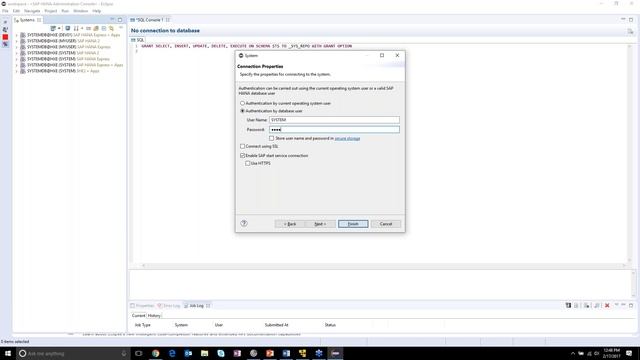Expand SYSTEMDB@HXE (DEVDS) SAP HANA Express + Apps

click(17, 35)
